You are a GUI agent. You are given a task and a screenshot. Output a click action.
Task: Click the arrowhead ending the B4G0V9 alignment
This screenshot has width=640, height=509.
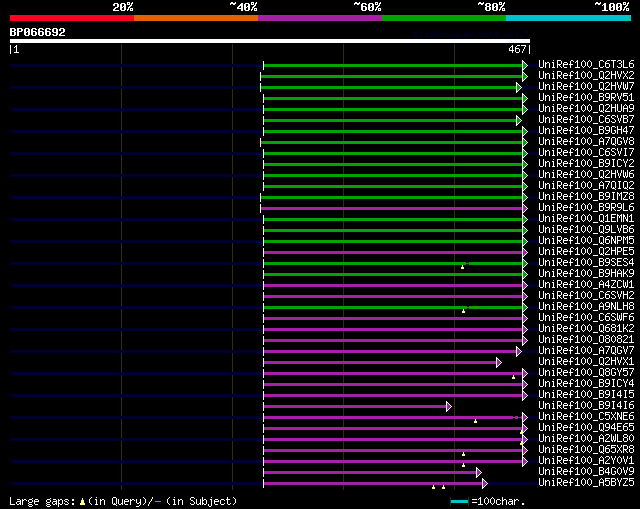[x=479, y=473]
